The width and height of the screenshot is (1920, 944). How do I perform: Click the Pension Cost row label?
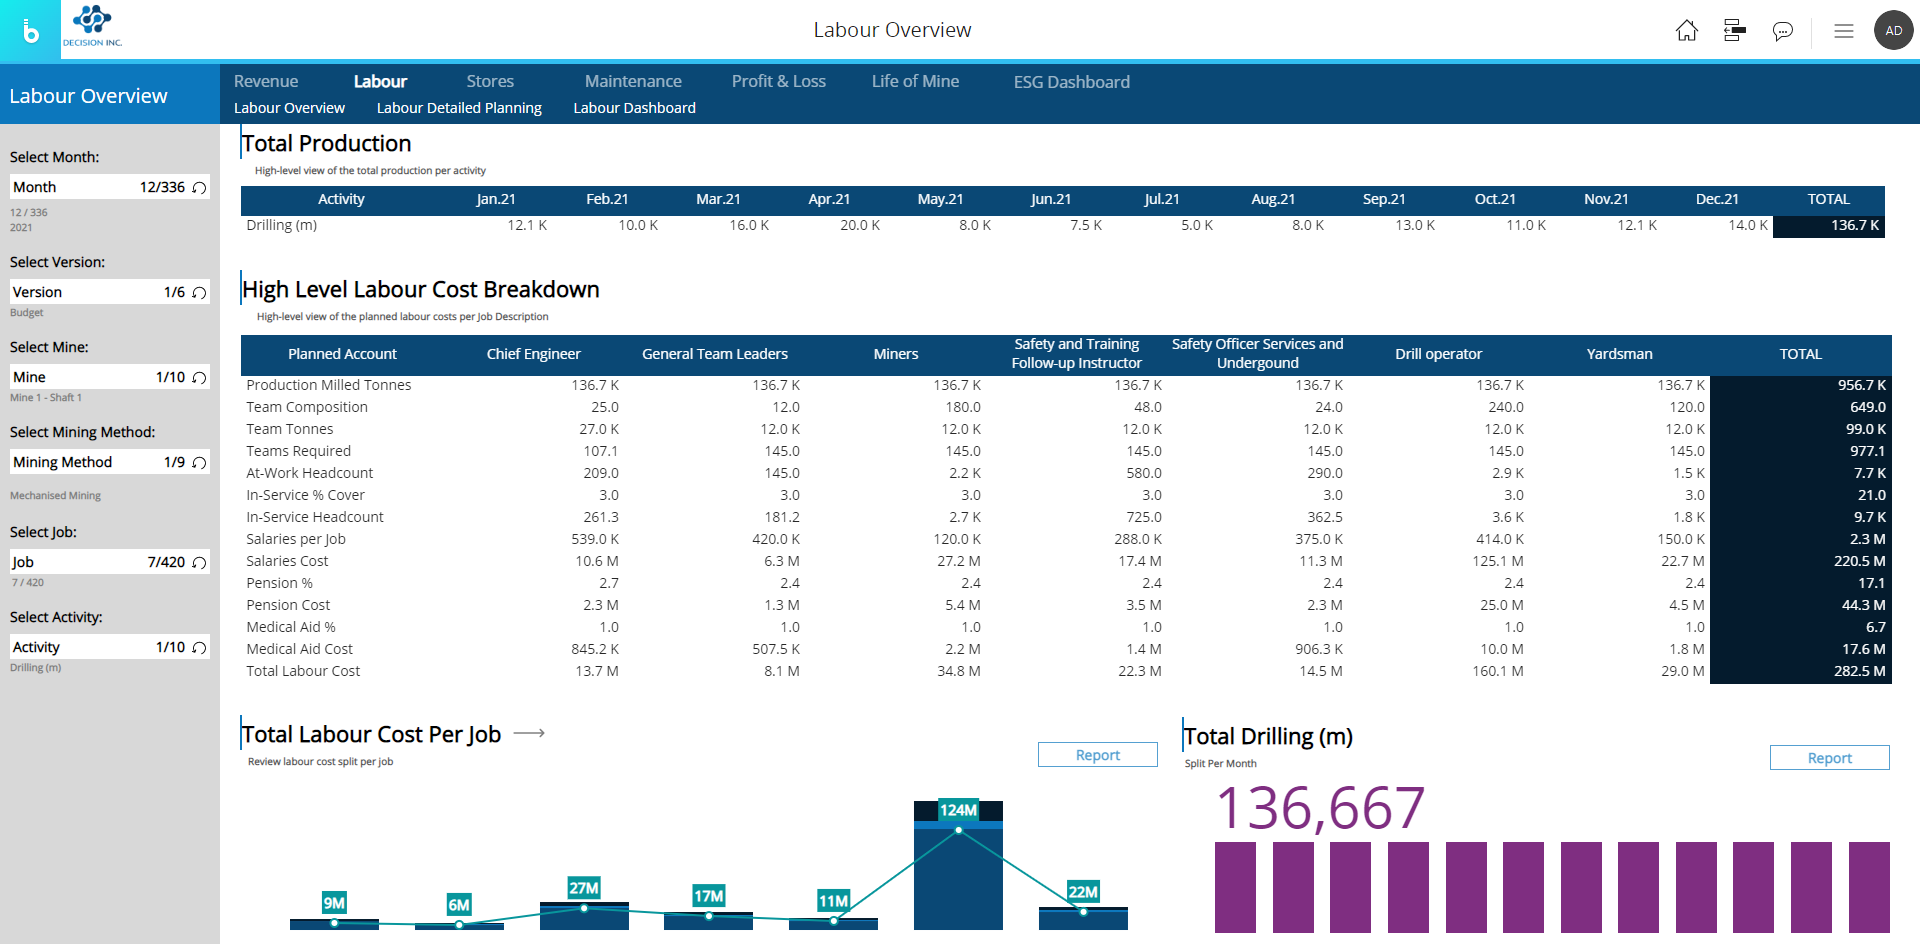coord(288,605)
